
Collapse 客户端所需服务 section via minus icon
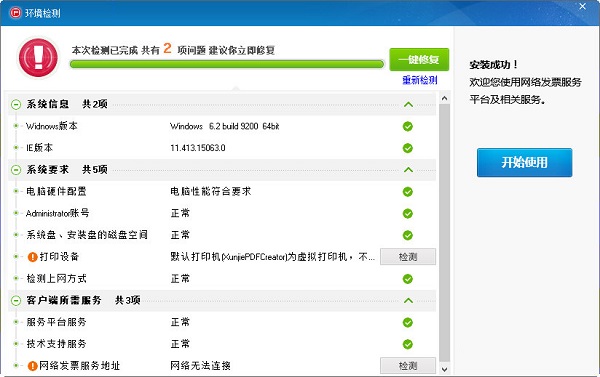coord(16,300)
